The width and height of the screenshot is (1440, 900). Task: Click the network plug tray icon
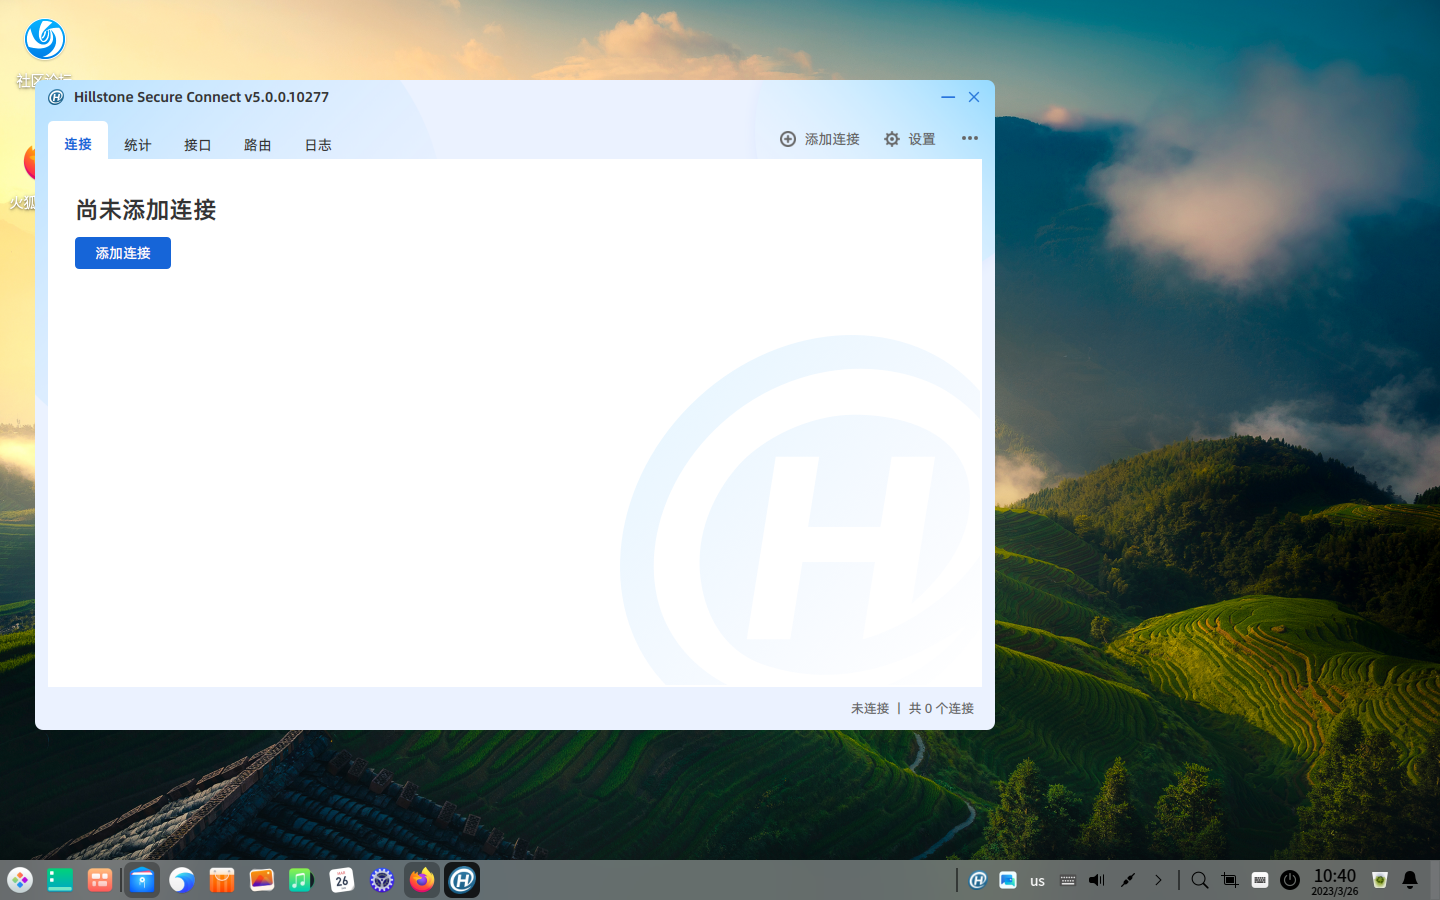click(1128, 880)
